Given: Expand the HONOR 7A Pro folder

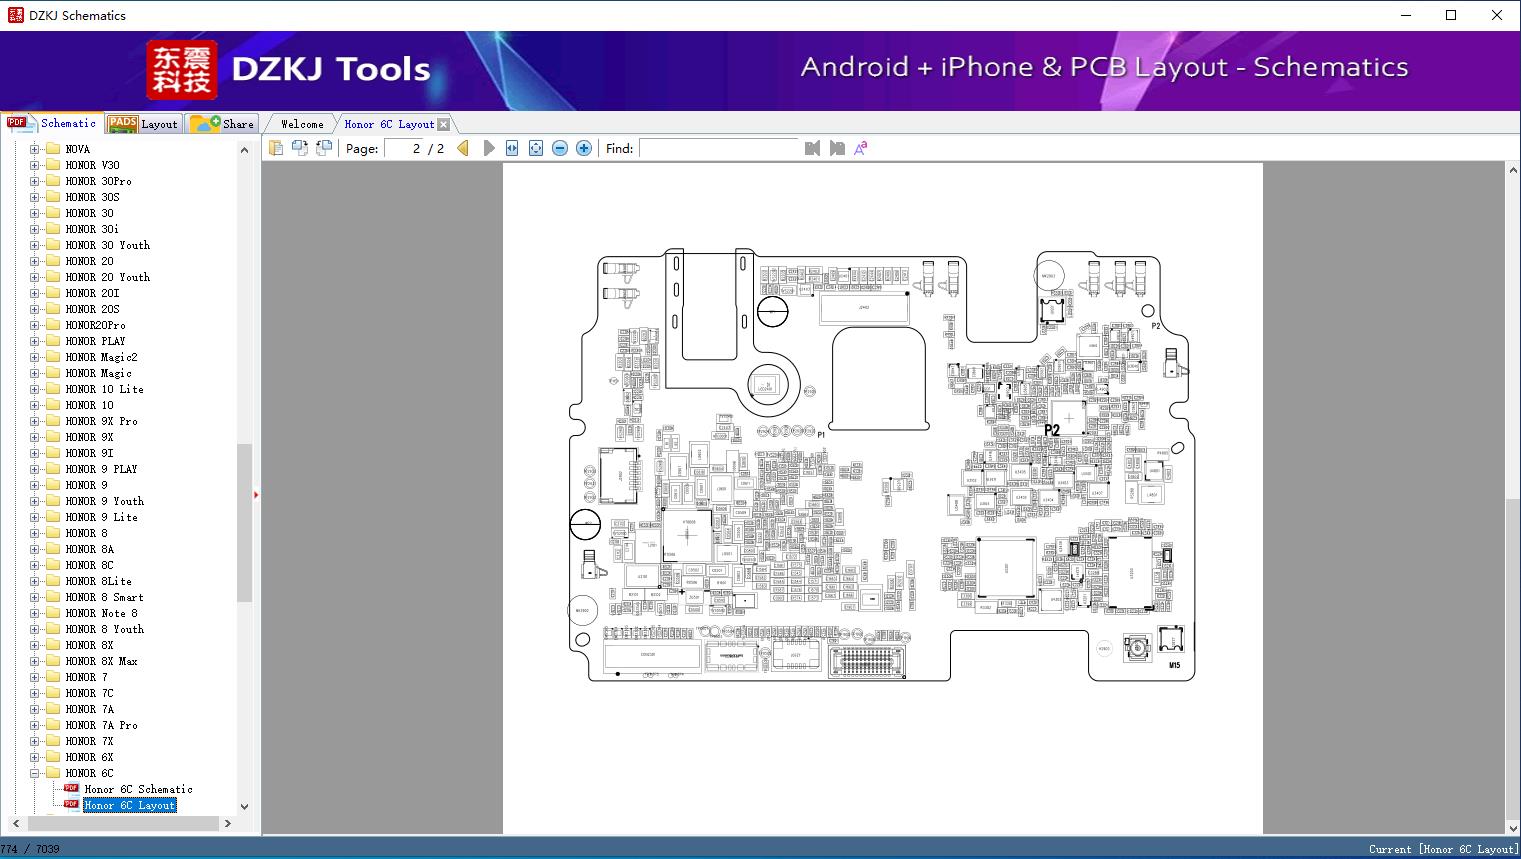Looking at the screenshot, I should (x=34, y=725).
